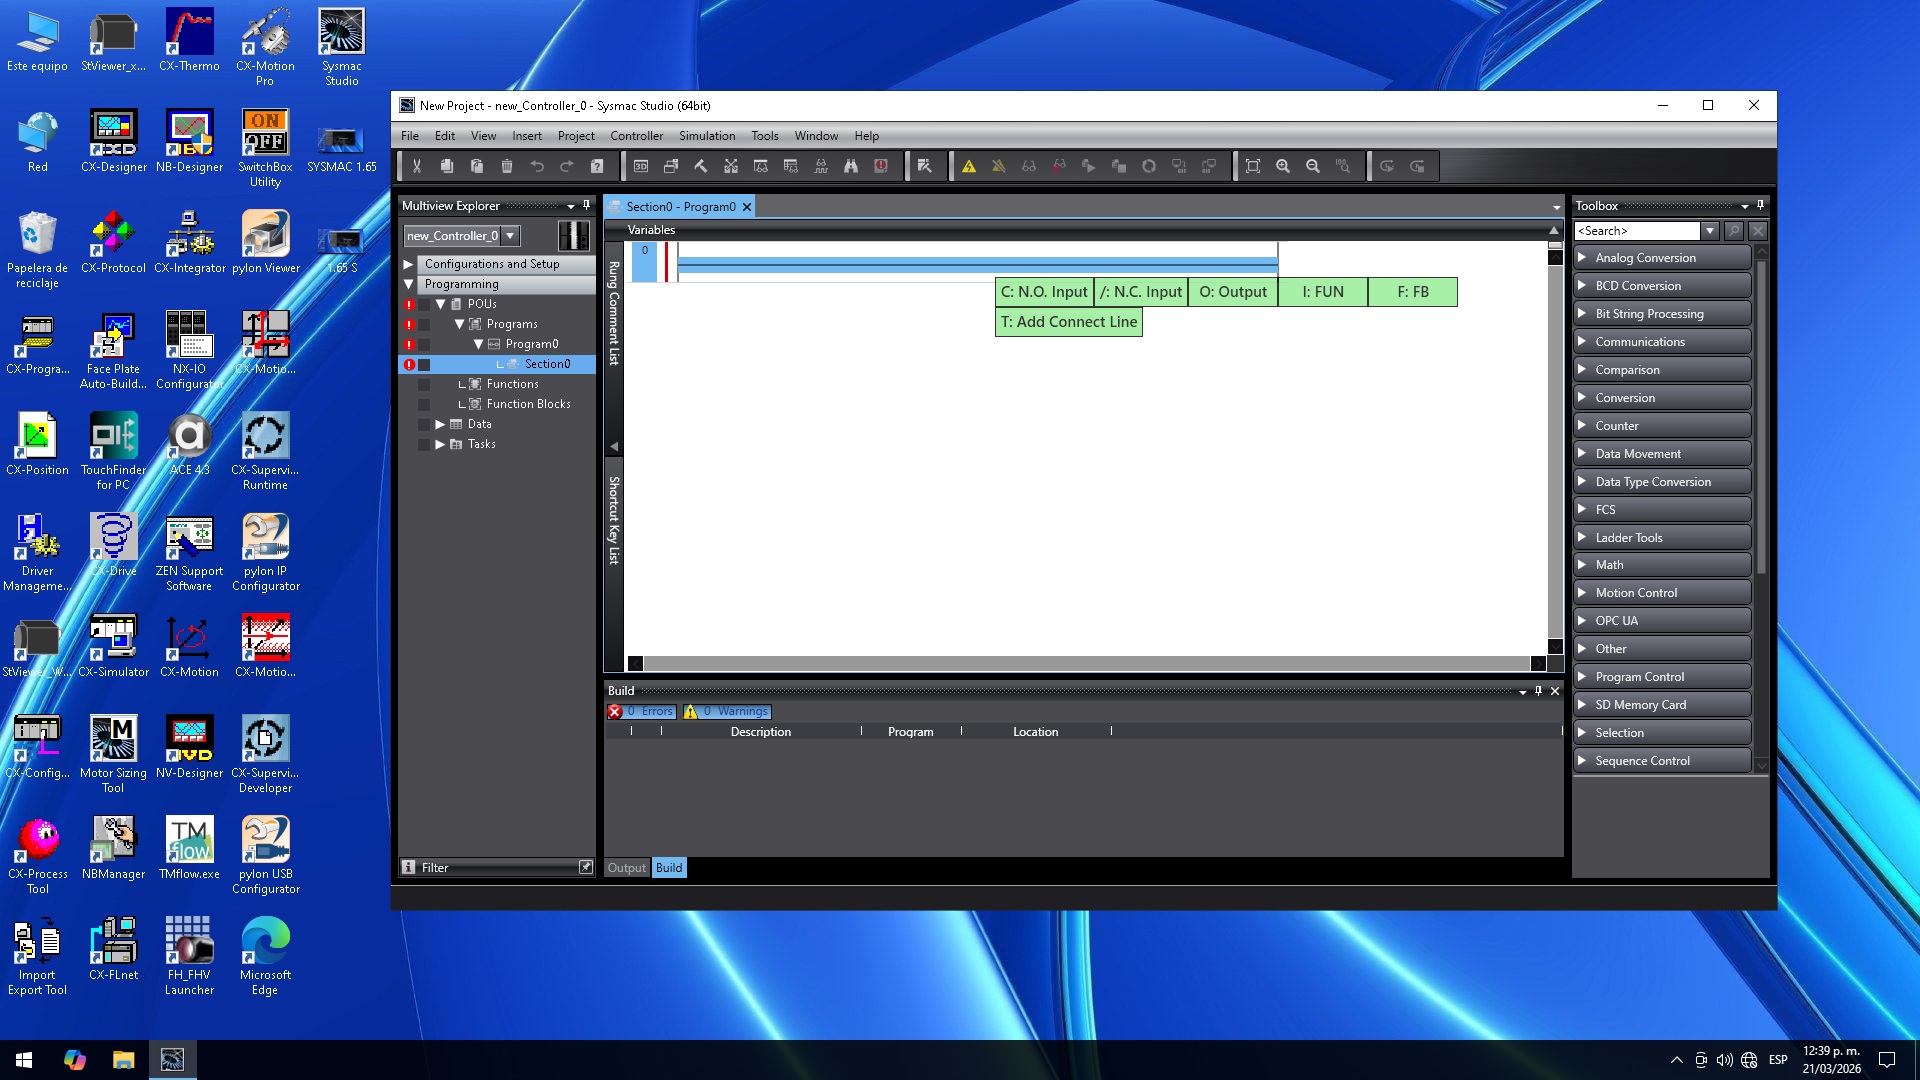The height and width of the screenshot is (1080, 1920).
Task: Insert /: N.C. Input contact
Action: tap(1141, 292)
